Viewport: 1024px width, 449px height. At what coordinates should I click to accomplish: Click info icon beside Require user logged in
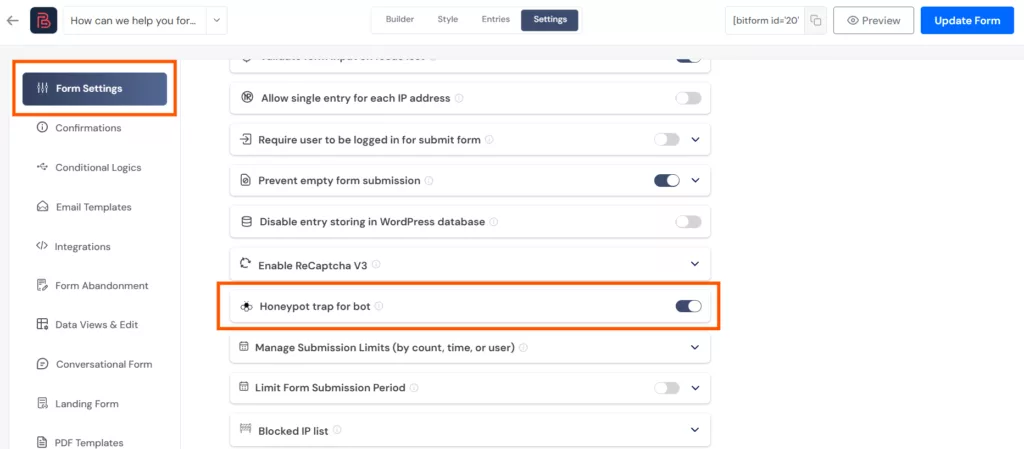tap(489, 140)
